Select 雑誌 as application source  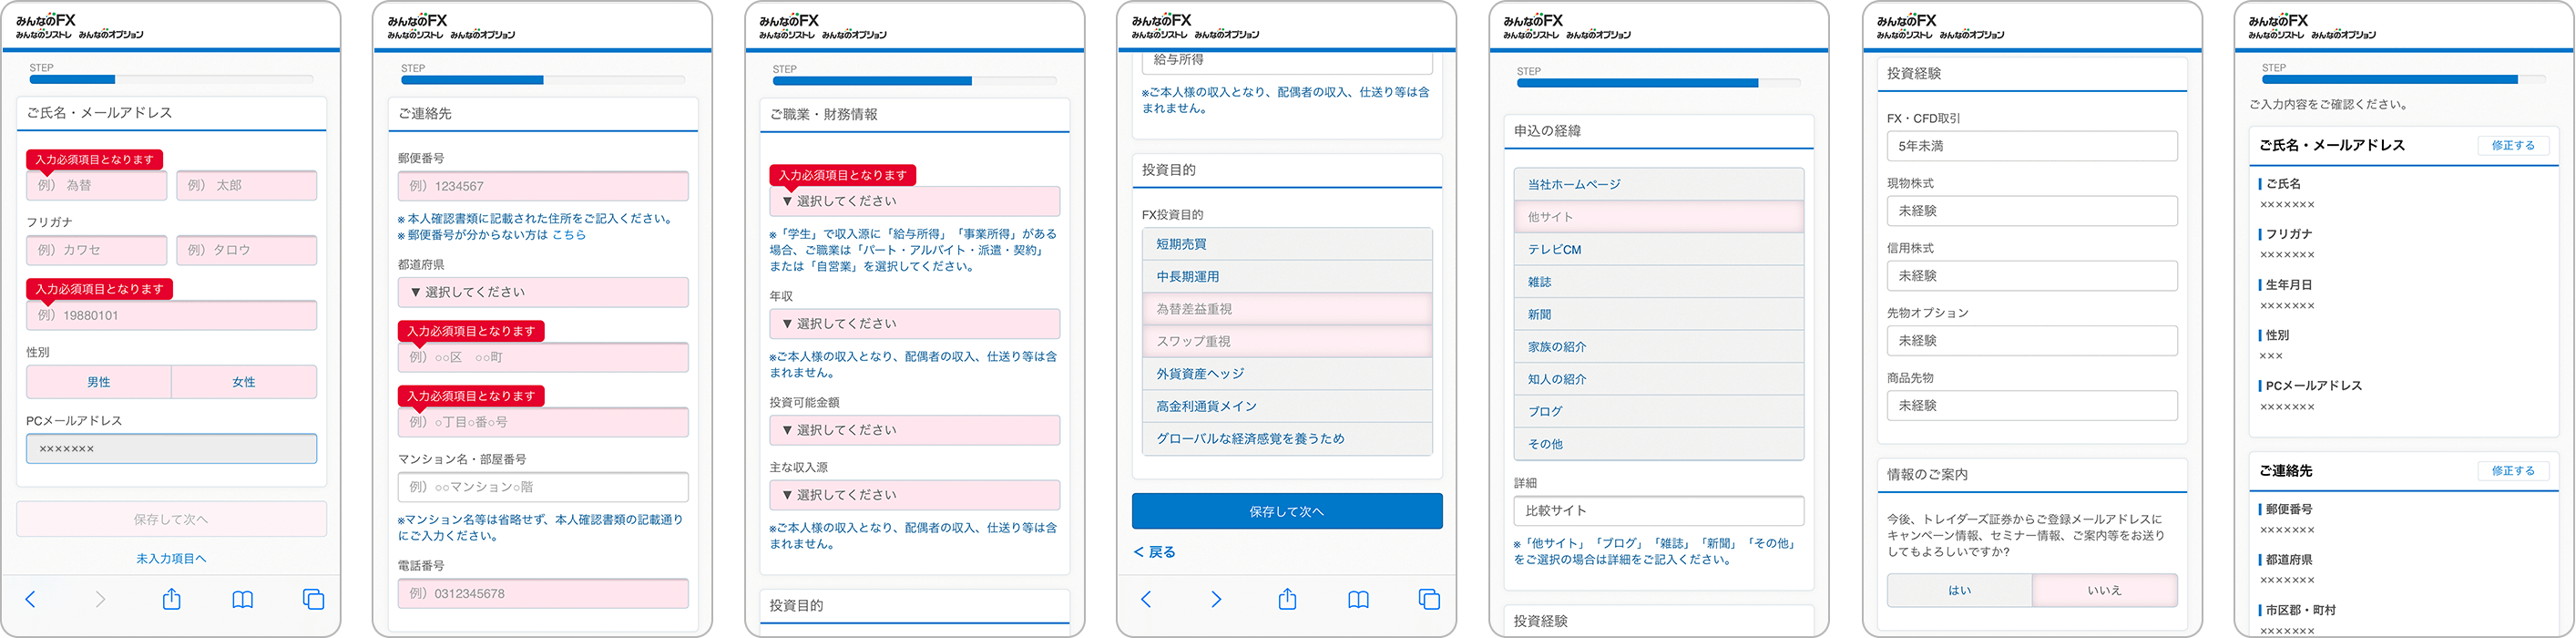point(1659,282)
